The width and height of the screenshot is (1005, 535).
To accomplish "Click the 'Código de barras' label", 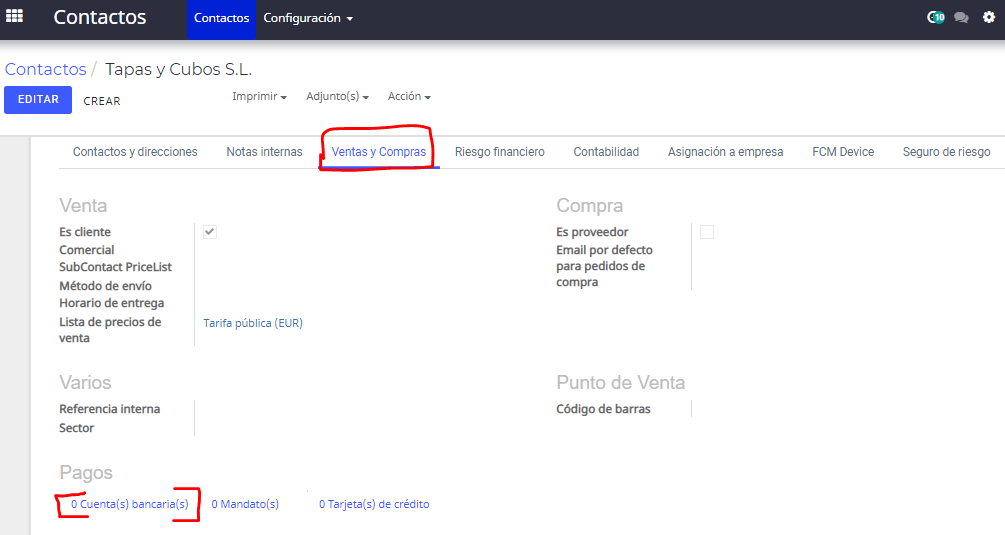I will tap(603, 409).
